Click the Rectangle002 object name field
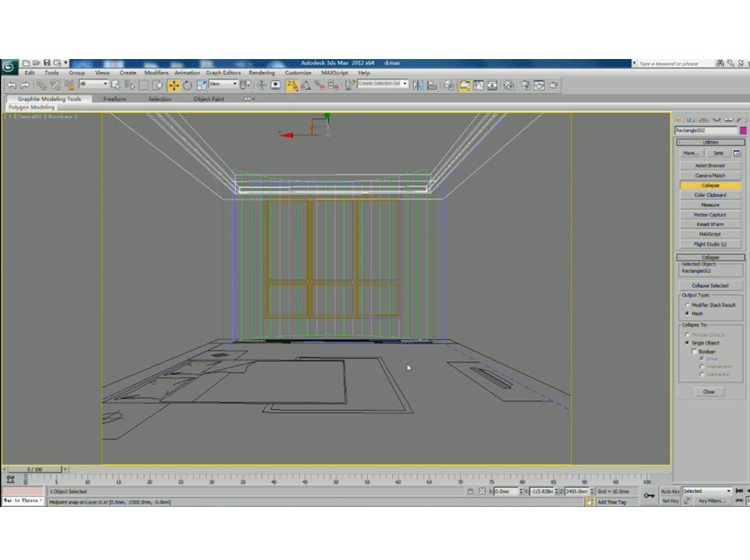750x560 pixels. (706, 131)
